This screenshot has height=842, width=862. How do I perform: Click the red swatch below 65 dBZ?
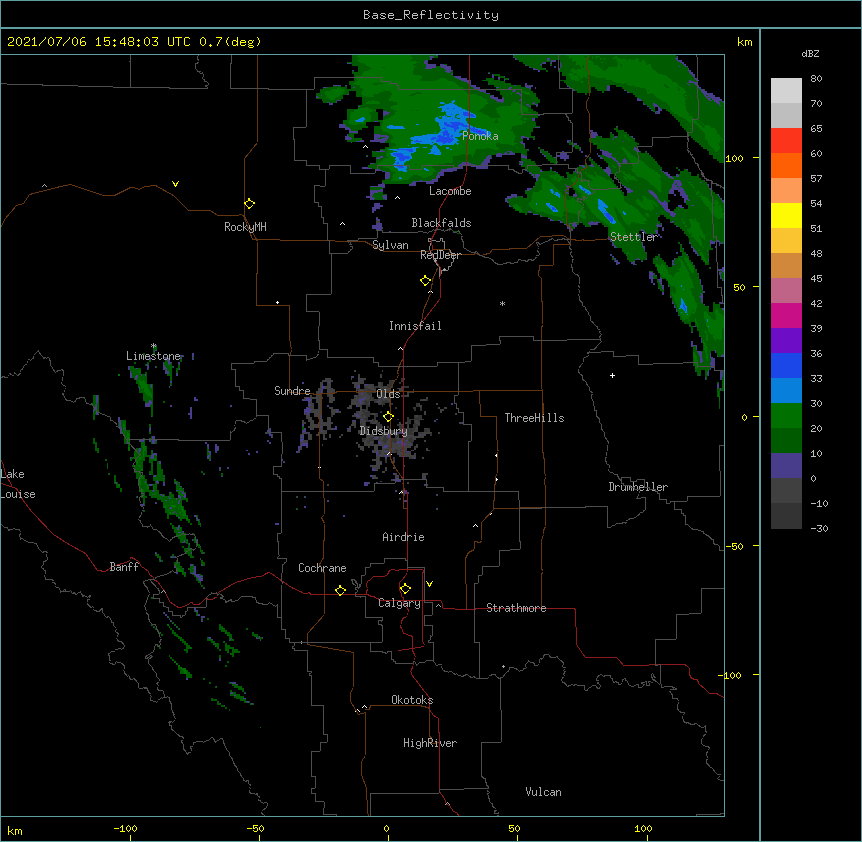coord(786,140)
